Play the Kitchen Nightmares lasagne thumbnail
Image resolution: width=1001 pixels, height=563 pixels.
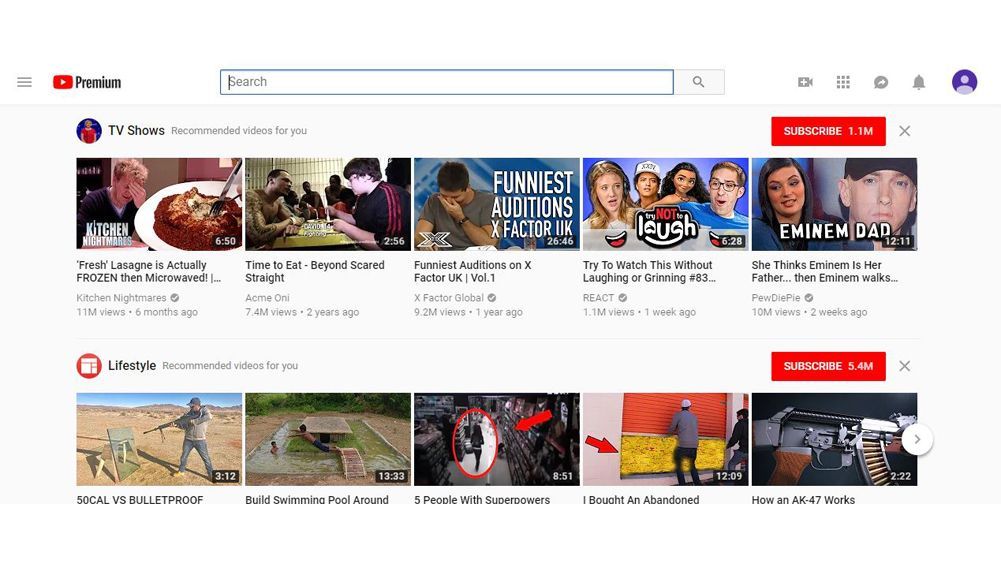coord(159,204)
